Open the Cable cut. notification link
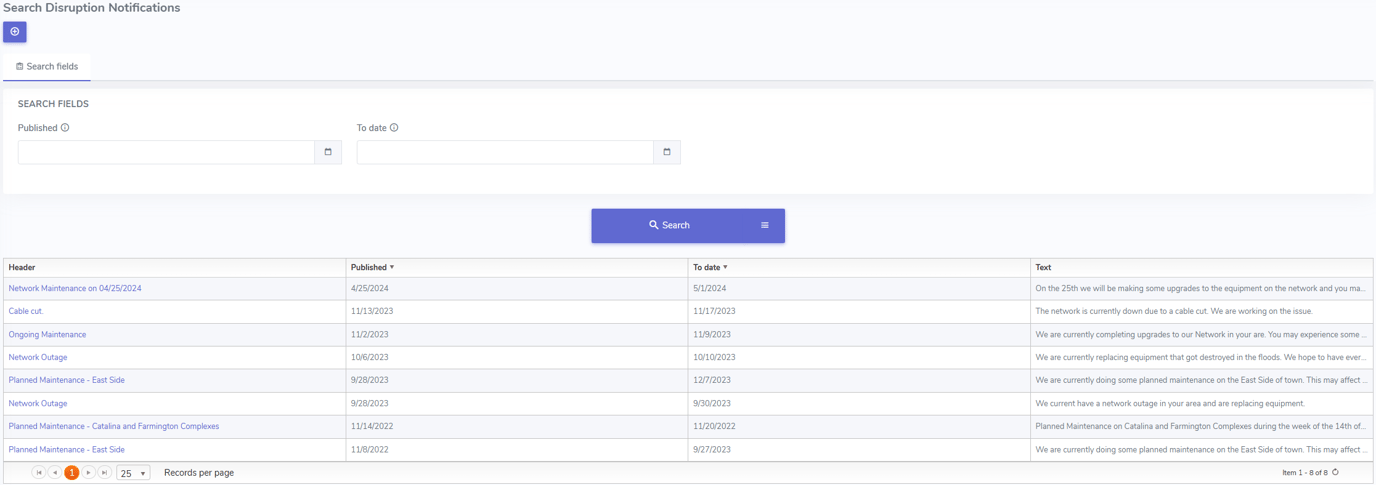Screen dimensions: 1376x485 coord(26,312)
